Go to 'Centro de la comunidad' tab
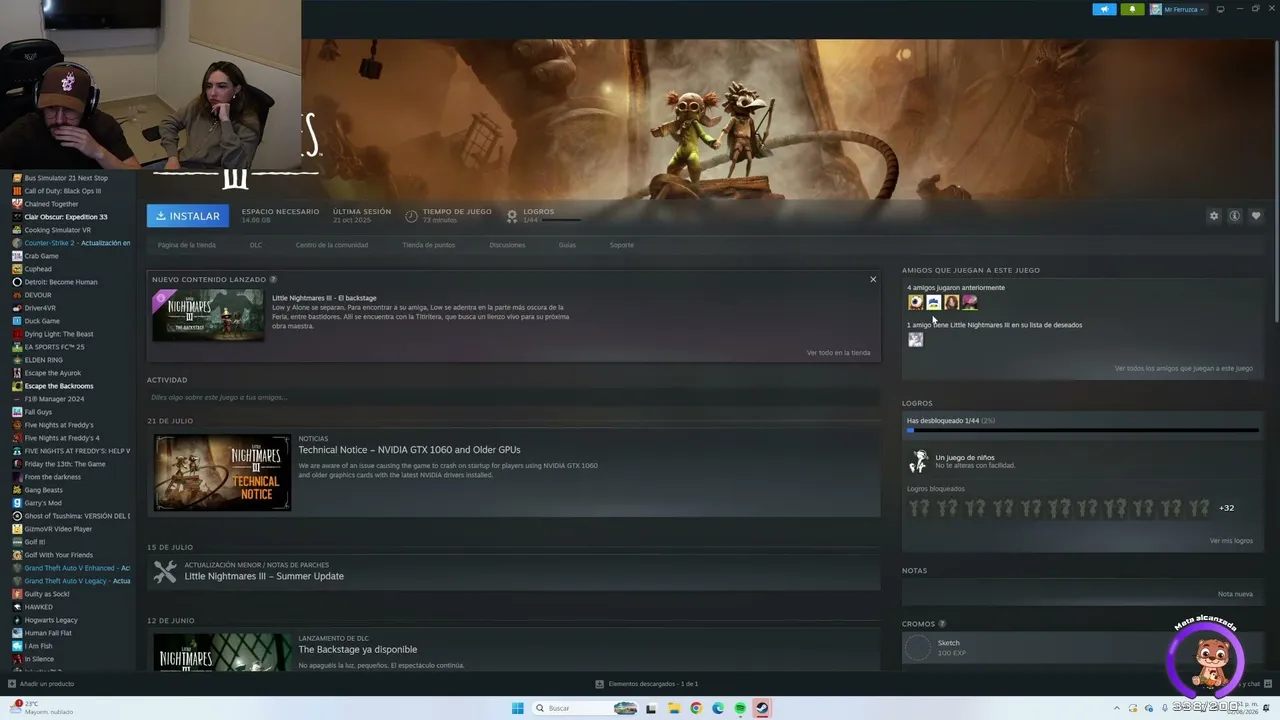The width and height of the screenshot is (1280, 720). tap(332, 245)
